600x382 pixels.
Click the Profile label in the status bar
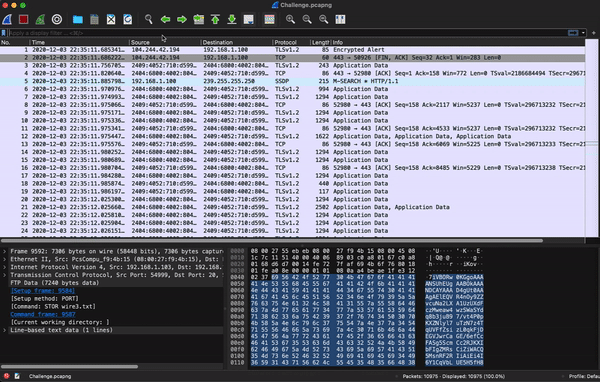(x=584, y=376)
